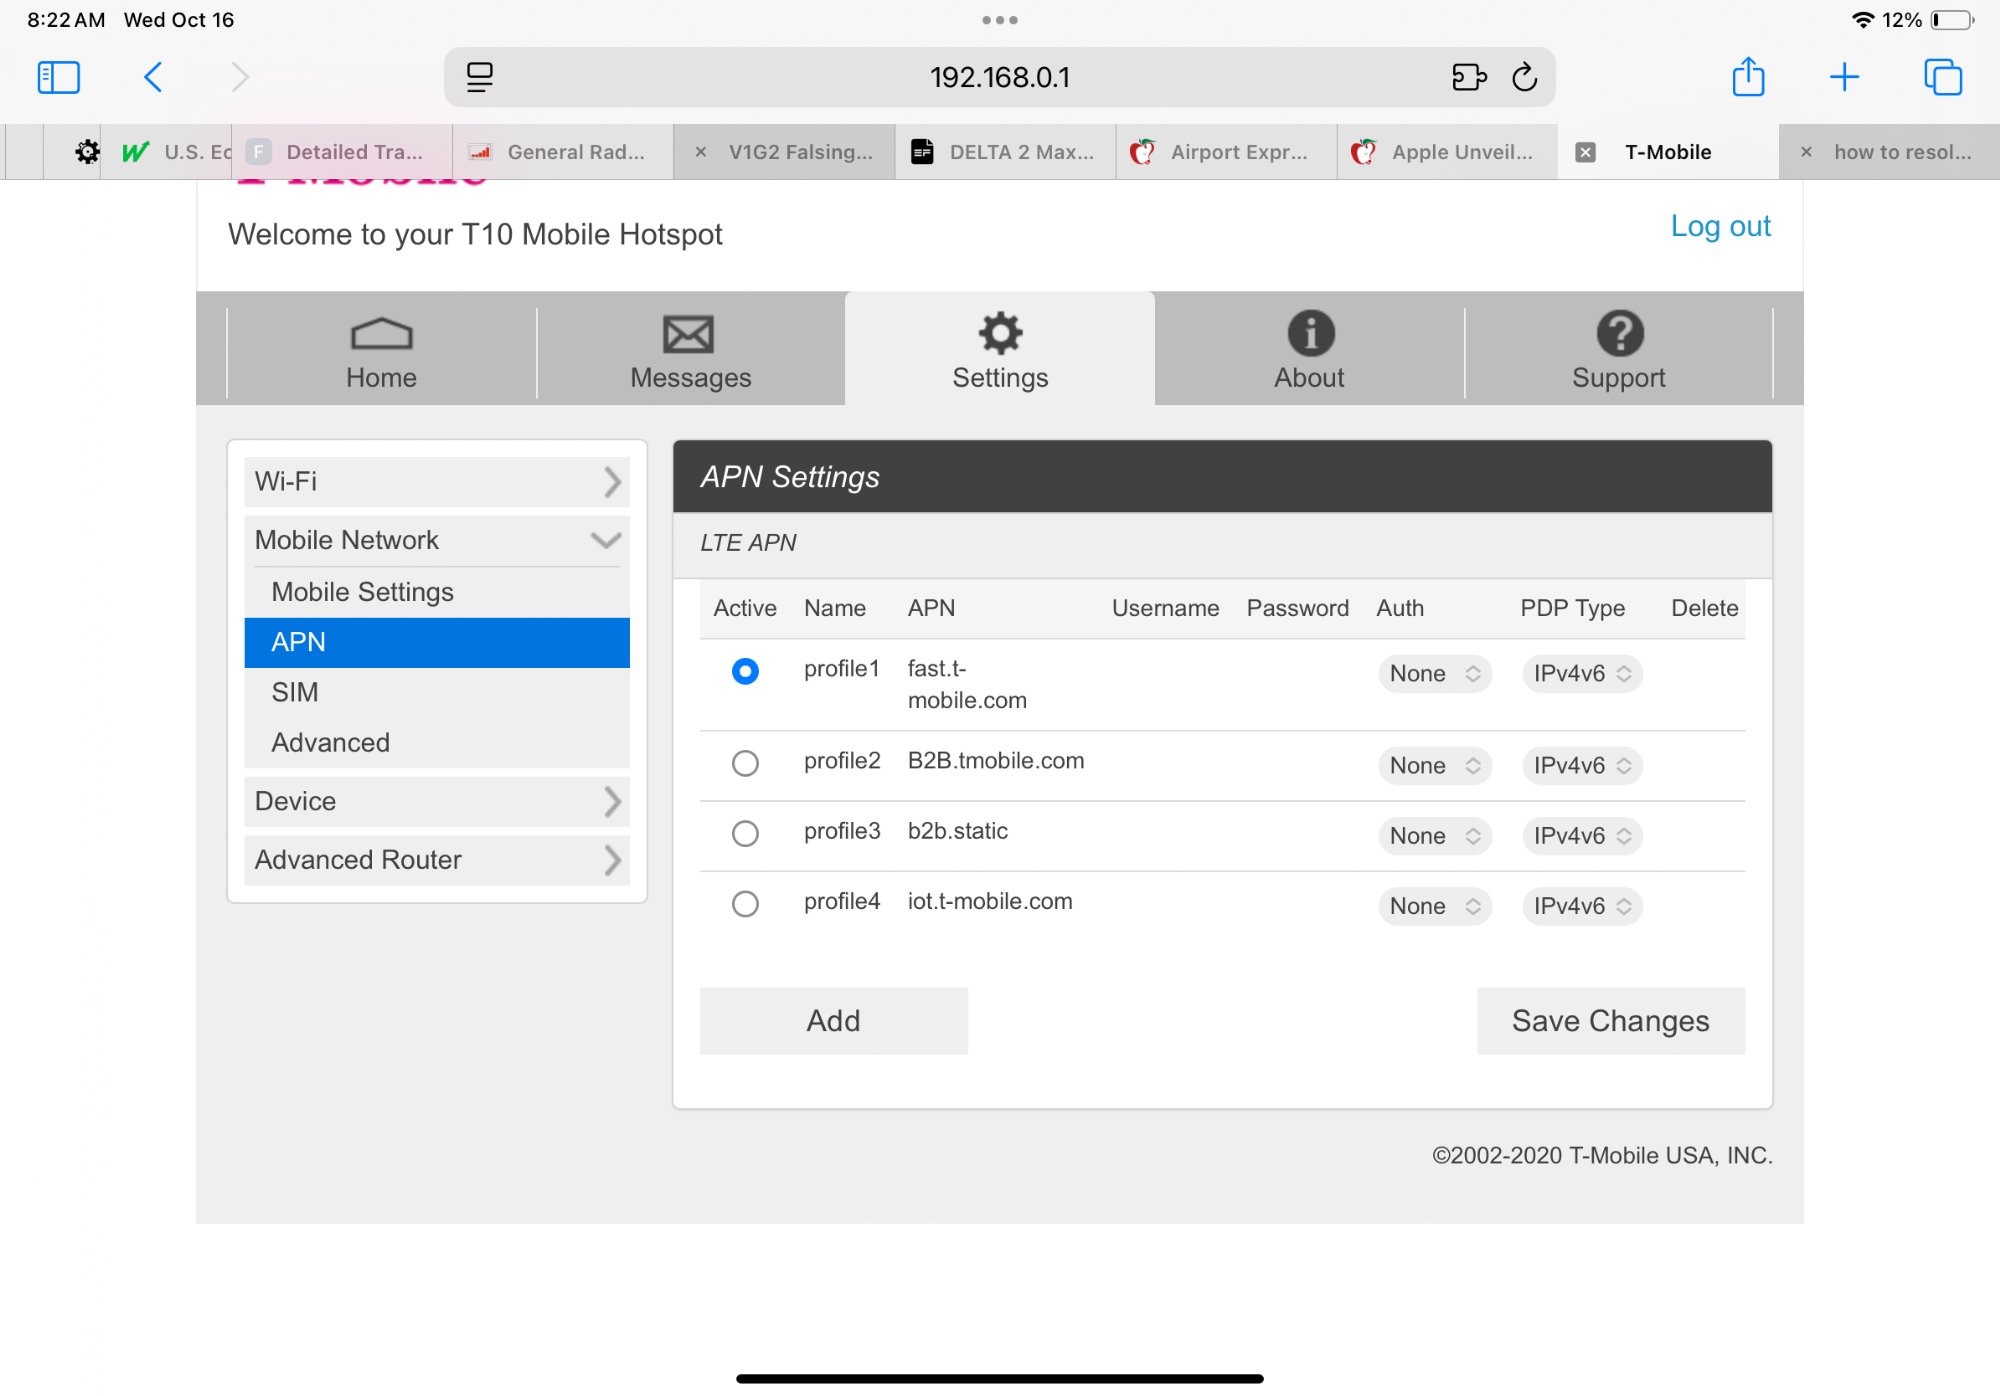The height and width of the screenshot is (1396, 2000).
Task: Click the Safari share icon
Action: tap(1747, 77)
